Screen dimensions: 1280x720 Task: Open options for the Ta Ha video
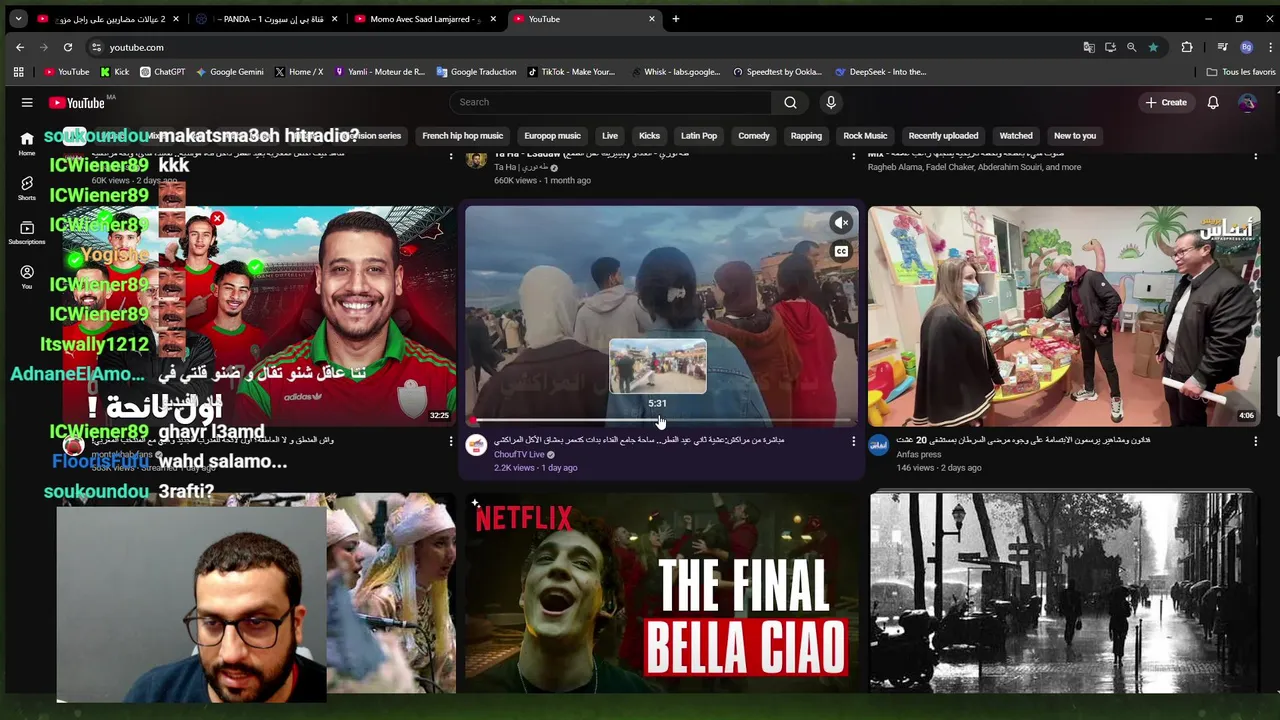click(853, 156)
